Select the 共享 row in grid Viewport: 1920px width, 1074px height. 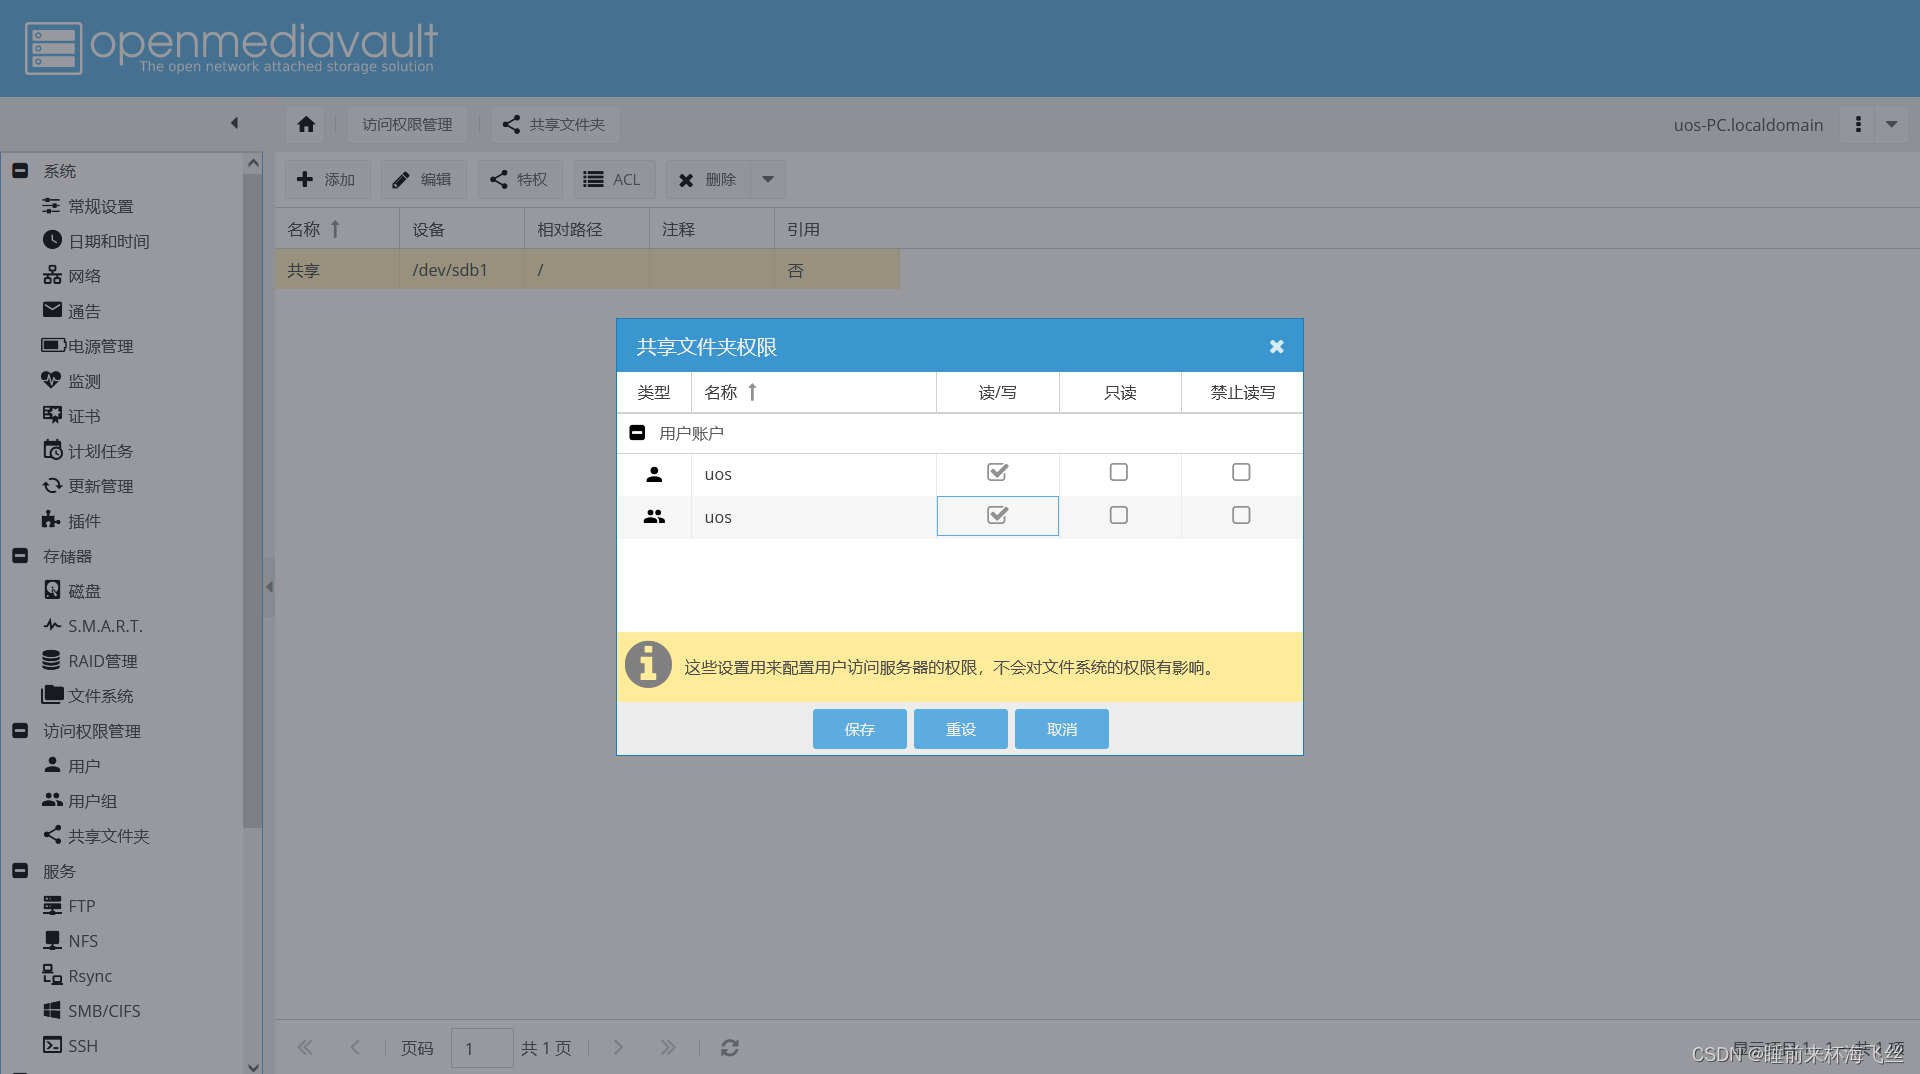[x=588, y=270]
